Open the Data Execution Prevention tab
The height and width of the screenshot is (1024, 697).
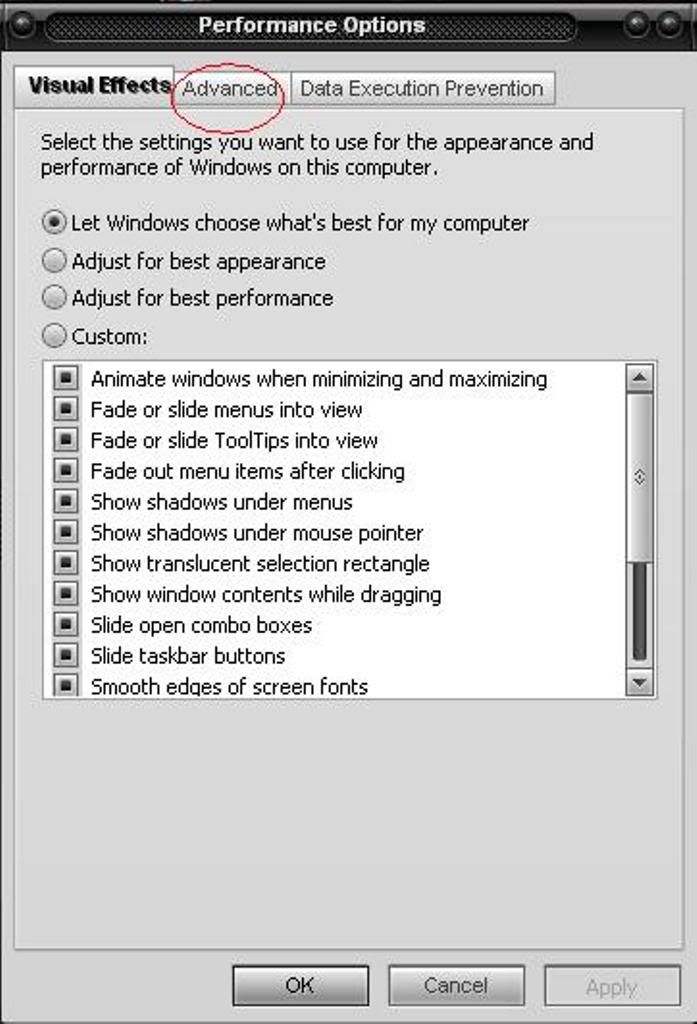421,89
